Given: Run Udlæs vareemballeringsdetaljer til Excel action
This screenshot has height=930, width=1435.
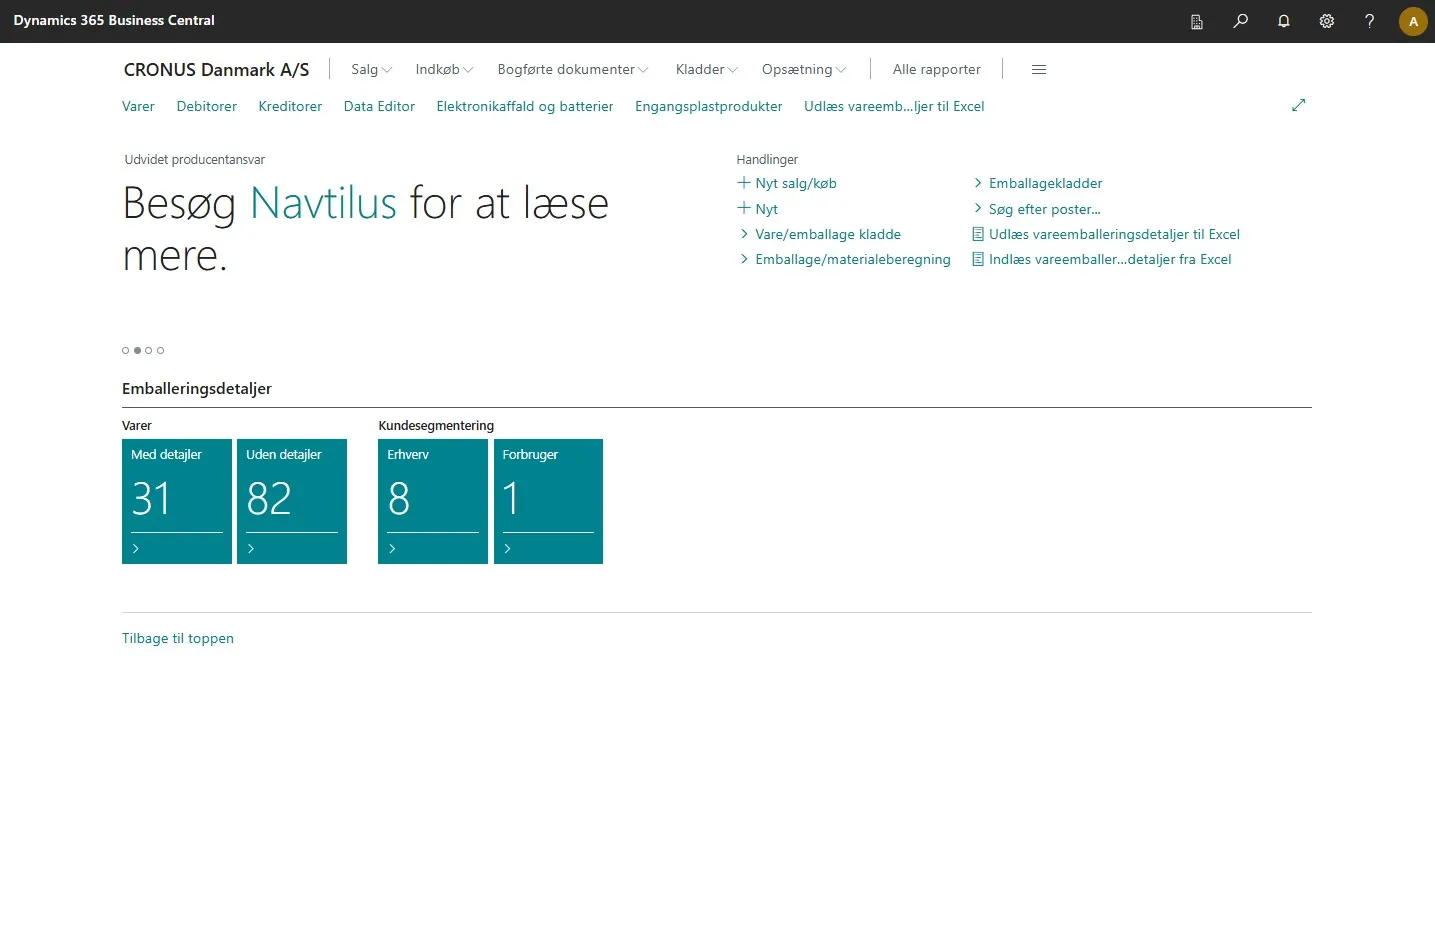Looking at the screenshot, I should [1106, 234].
